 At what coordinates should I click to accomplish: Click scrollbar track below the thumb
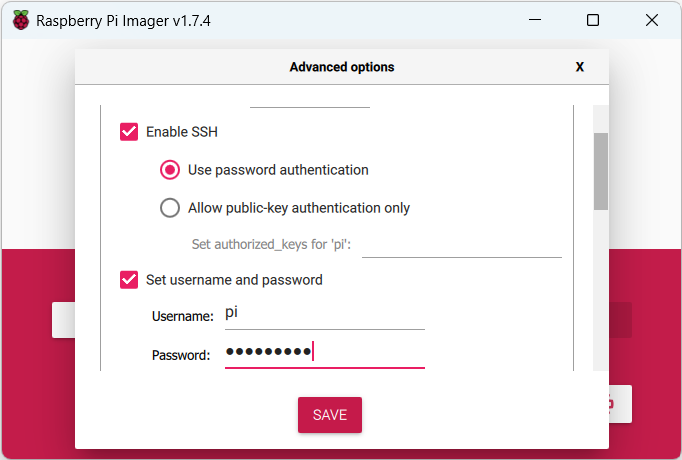coord(601,290)
